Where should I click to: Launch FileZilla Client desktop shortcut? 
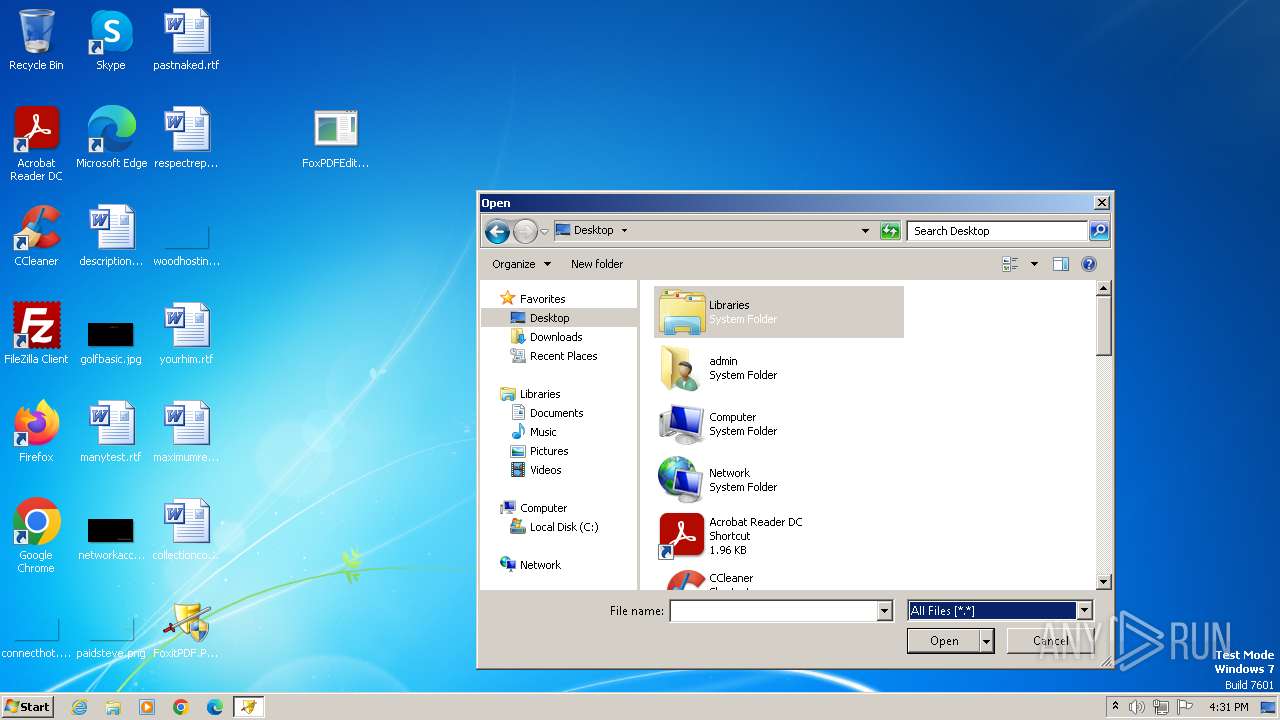click(x=36, y=334)
